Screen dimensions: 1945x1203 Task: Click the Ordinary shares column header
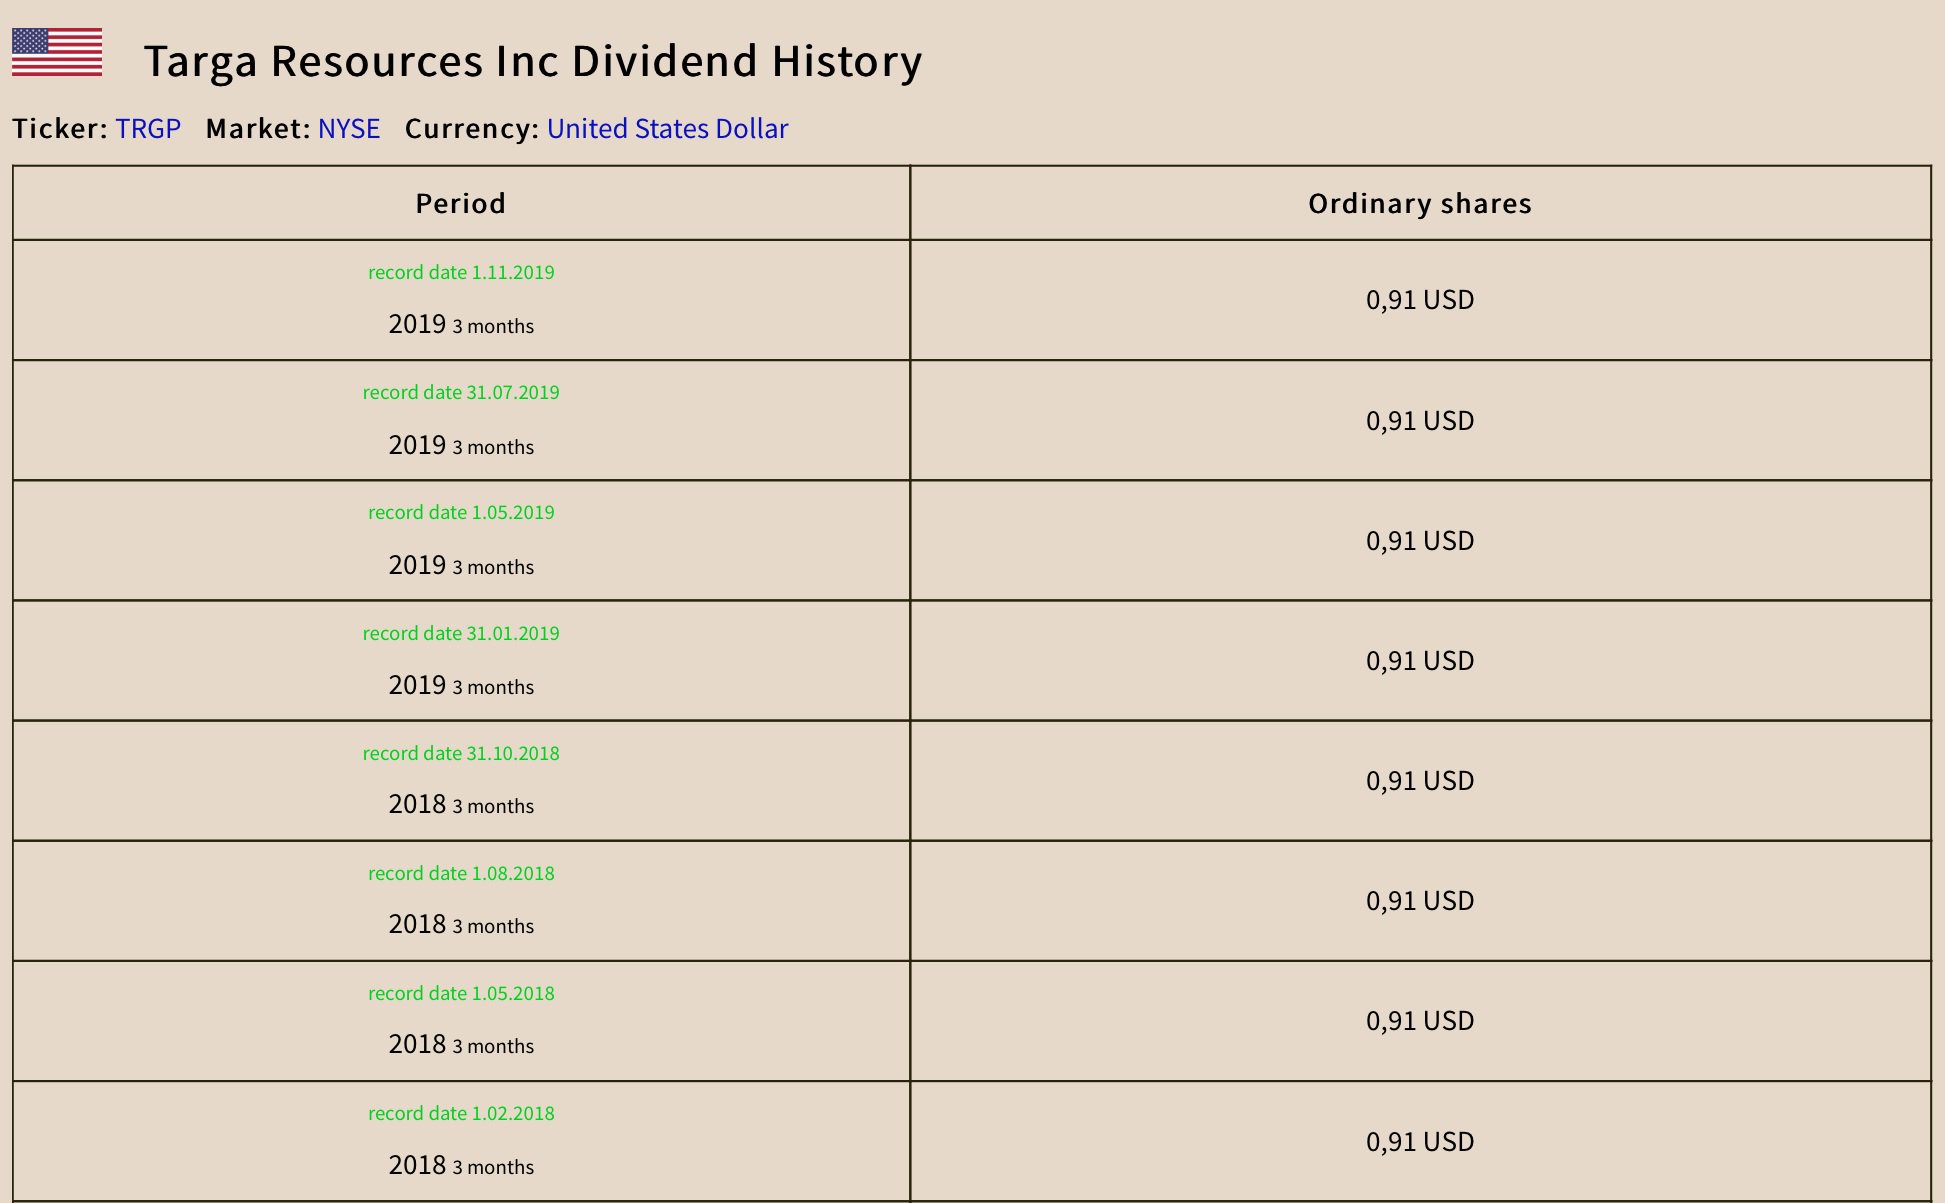(1419, 204)
